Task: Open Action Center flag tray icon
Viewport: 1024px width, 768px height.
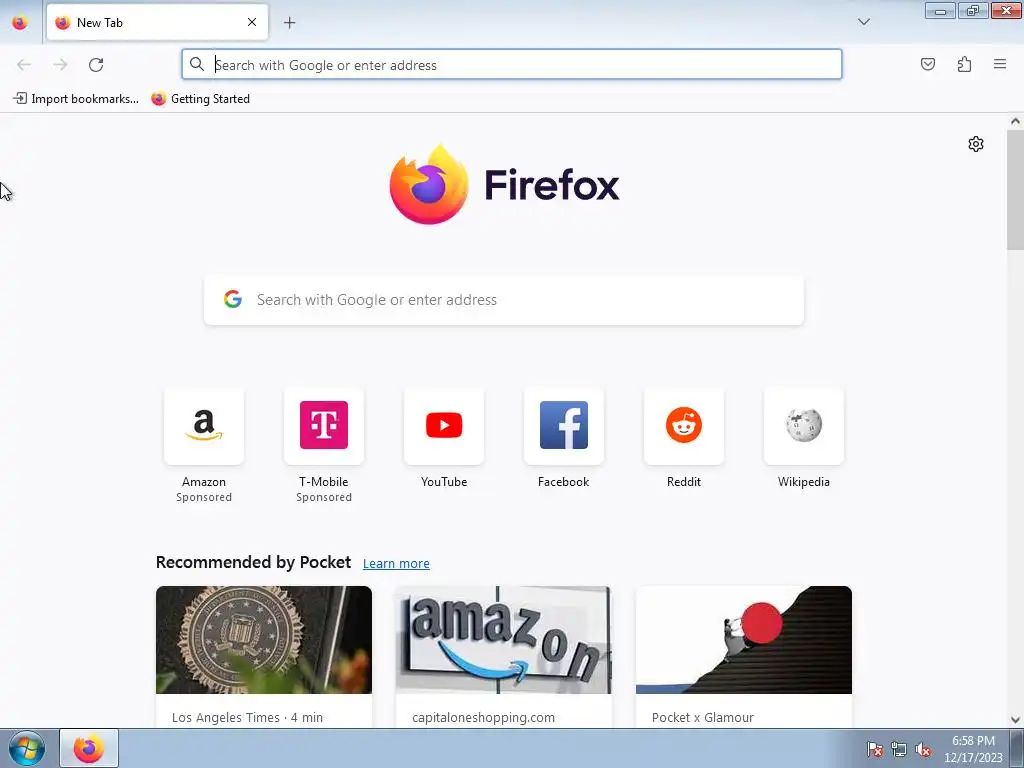Action: click(x=874, y=749)
